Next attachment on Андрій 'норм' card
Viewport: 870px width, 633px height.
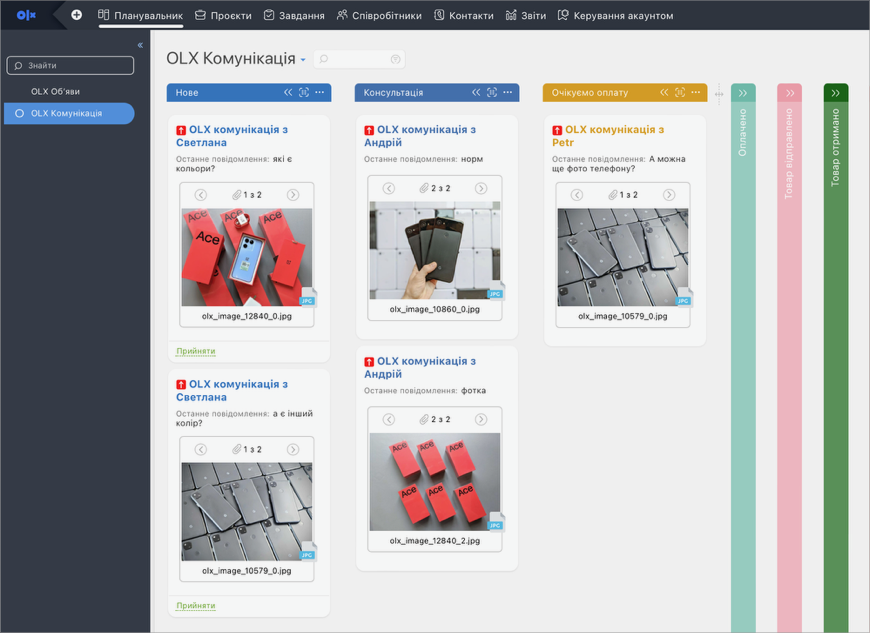(481, 188)
